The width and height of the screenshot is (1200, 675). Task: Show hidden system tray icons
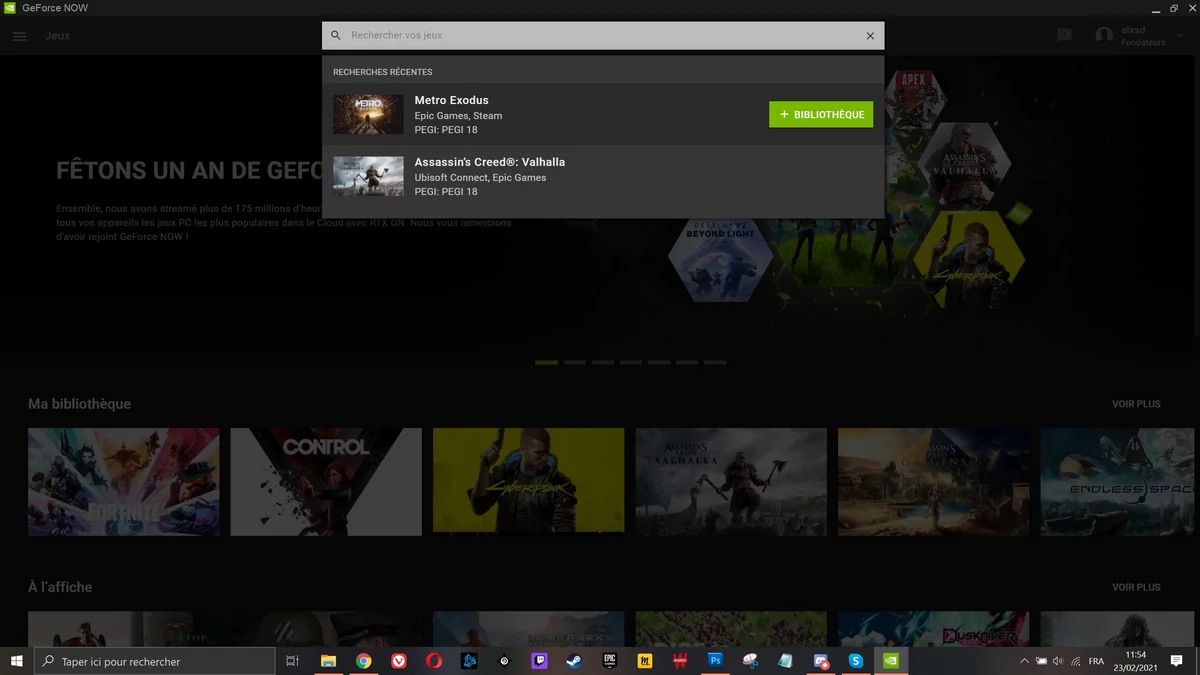(1024, 661)
